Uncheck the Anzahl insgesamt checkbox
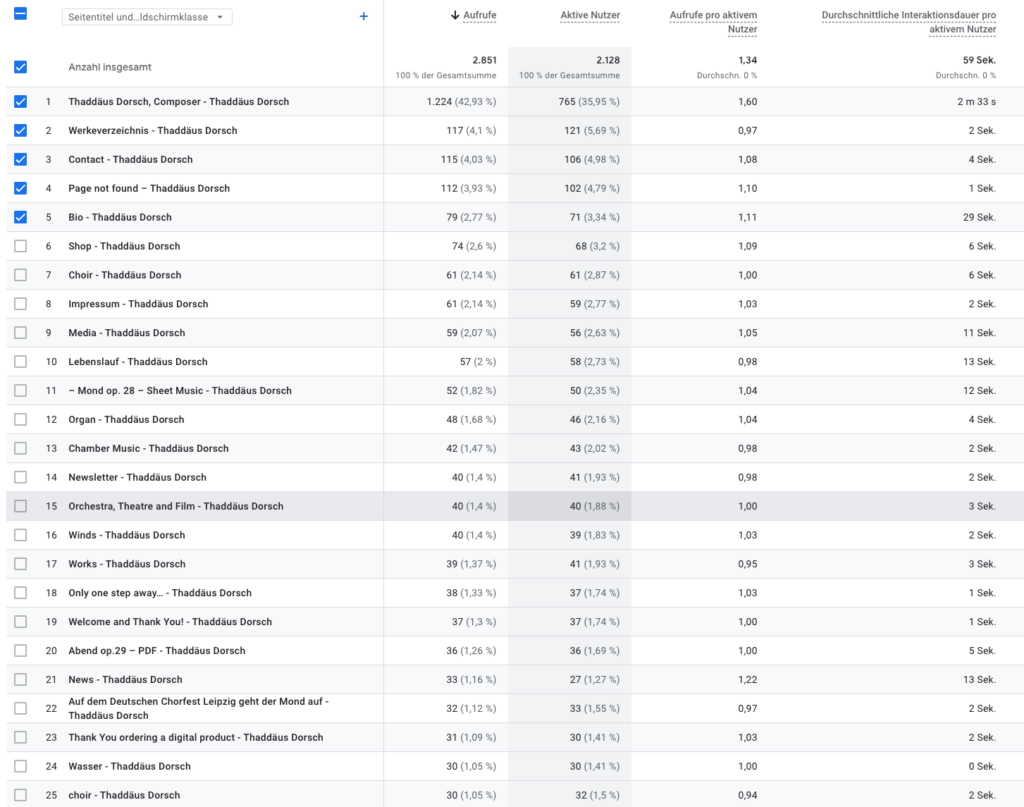 click(x=20, y=67)
